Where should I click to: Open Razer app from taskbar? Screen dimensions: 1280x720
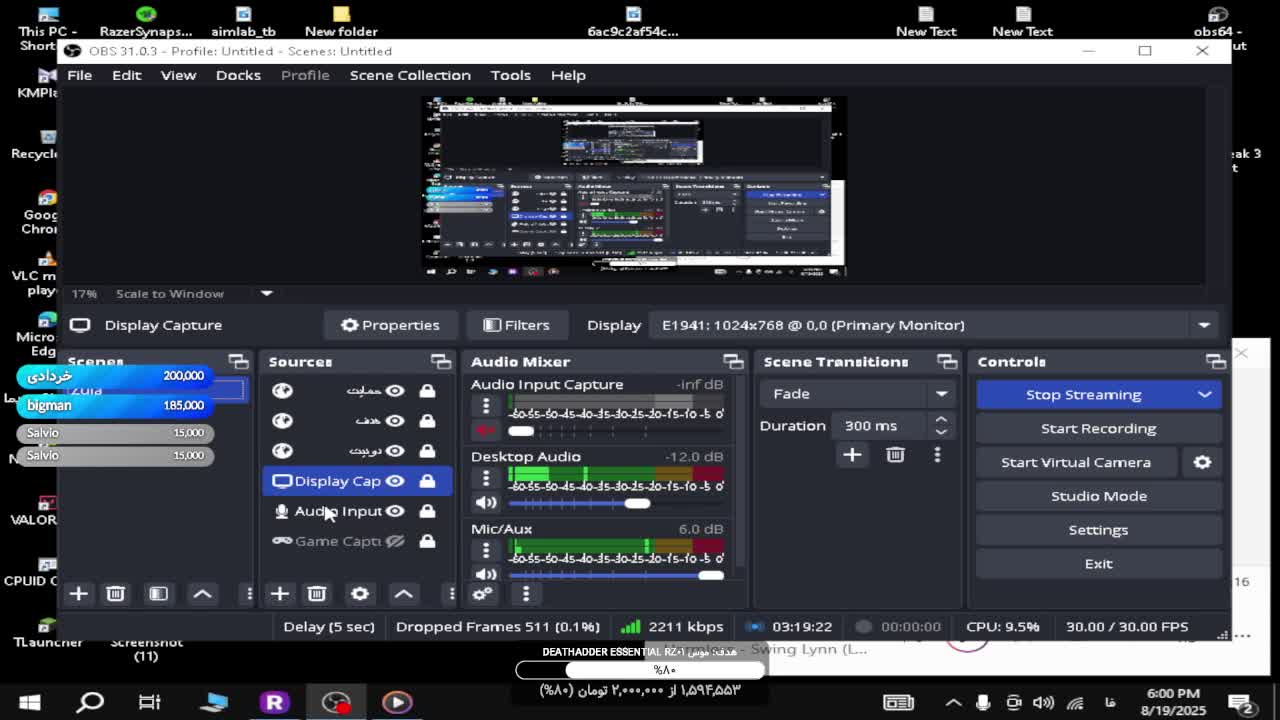[x=274, y=702]
